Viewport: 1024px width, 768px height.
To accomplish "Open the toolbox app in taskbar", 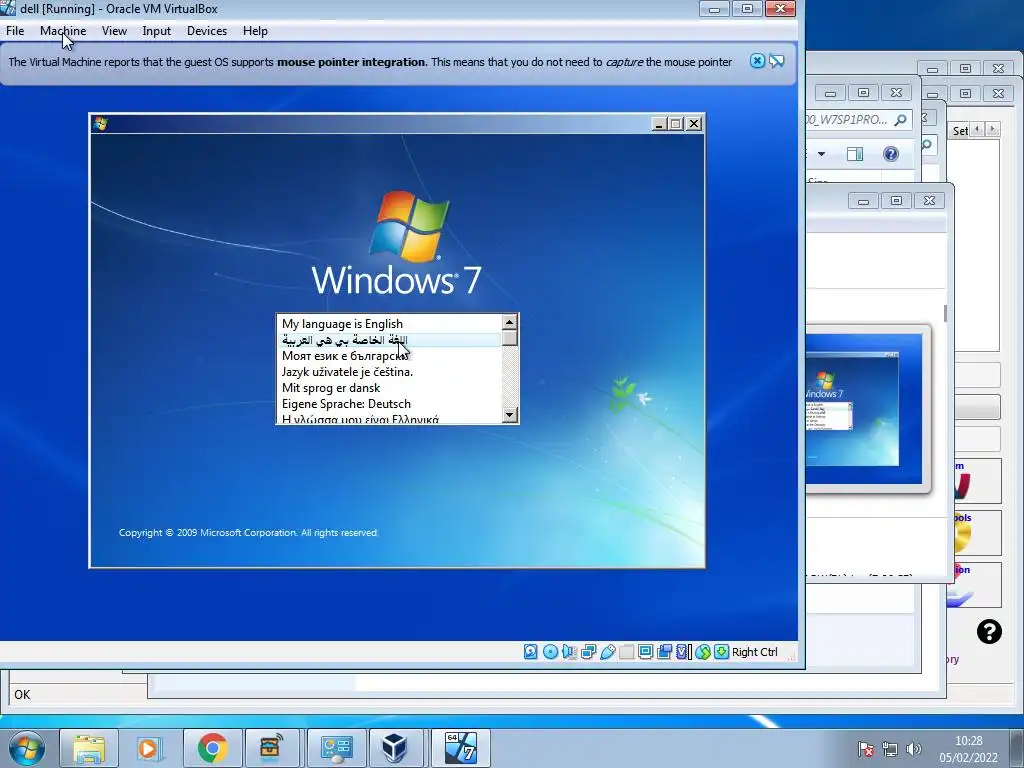I will [270, 748].
